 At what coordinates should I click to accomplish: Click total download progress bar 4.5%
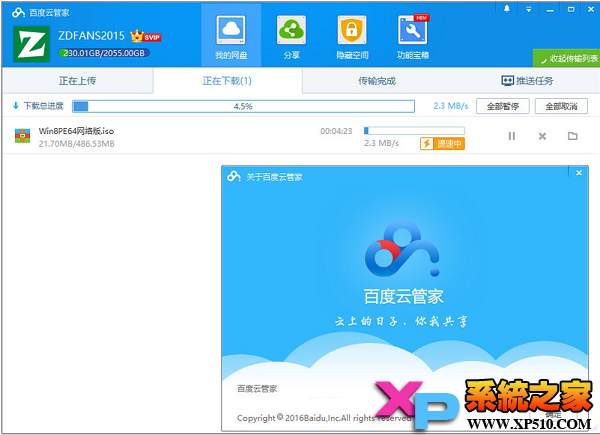coord(243,106)
